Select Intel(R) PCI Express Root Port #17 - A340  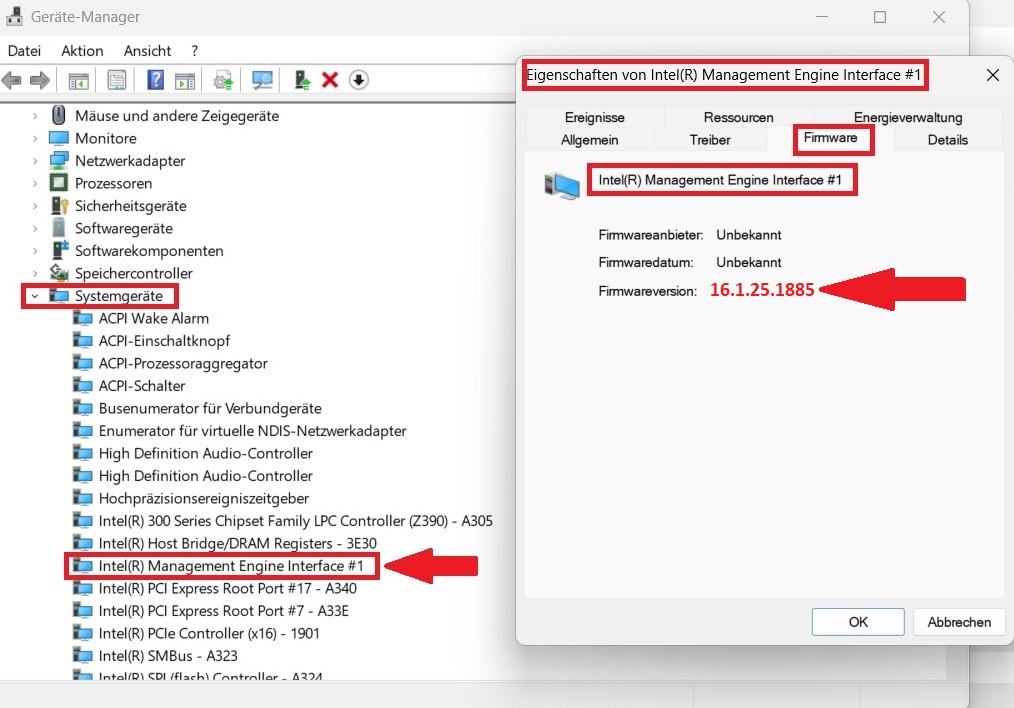[228, 588]
